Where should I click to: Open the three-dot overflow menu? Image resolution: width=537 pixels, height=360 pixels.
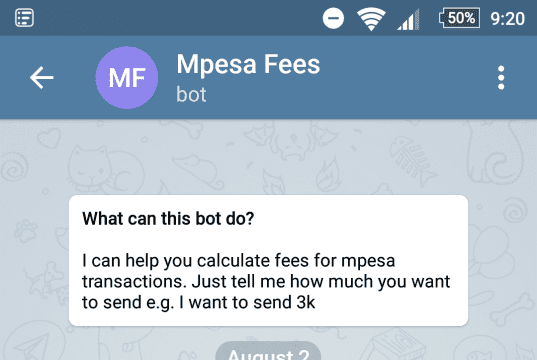(x=501, y=78)
